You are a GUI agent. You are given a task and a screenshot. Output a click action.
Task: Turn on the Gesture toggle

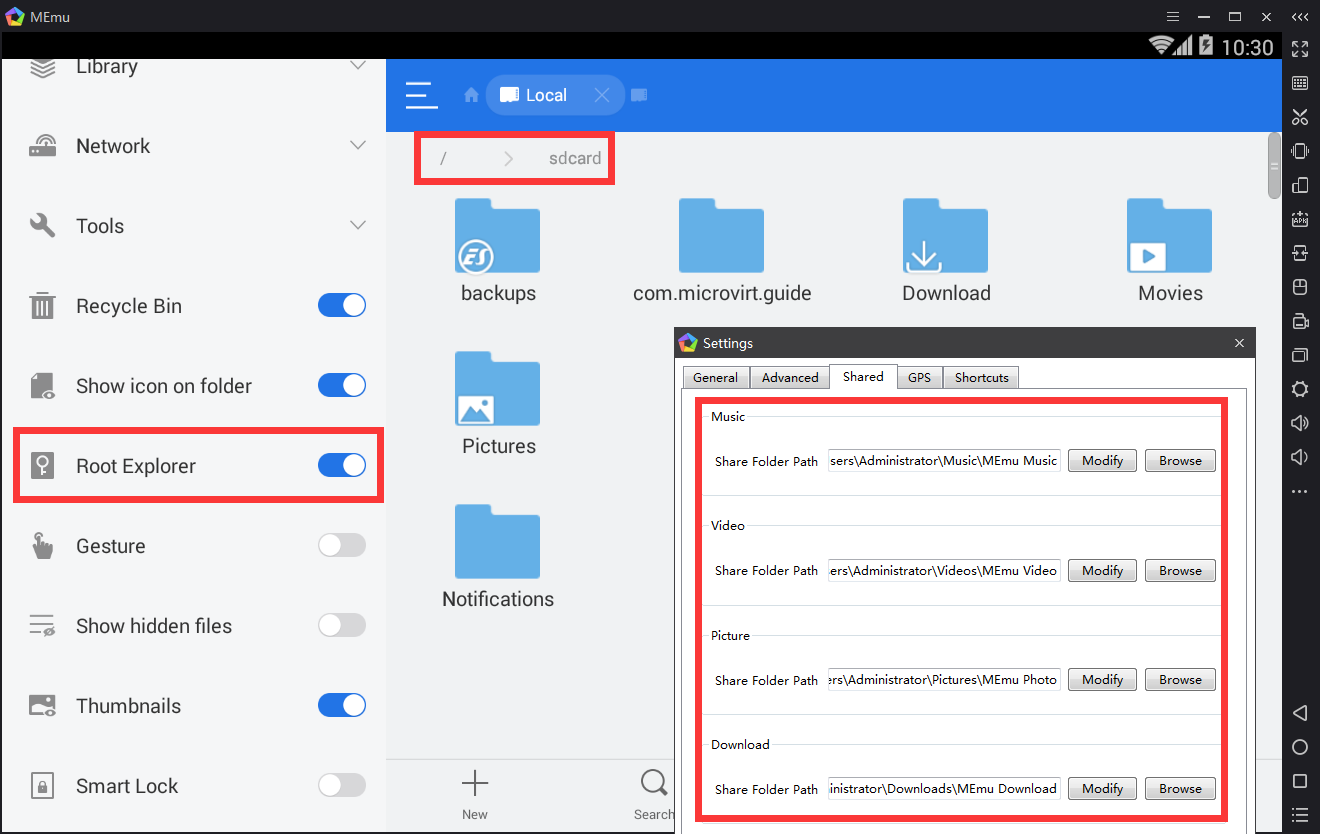(x=342, y=545)
